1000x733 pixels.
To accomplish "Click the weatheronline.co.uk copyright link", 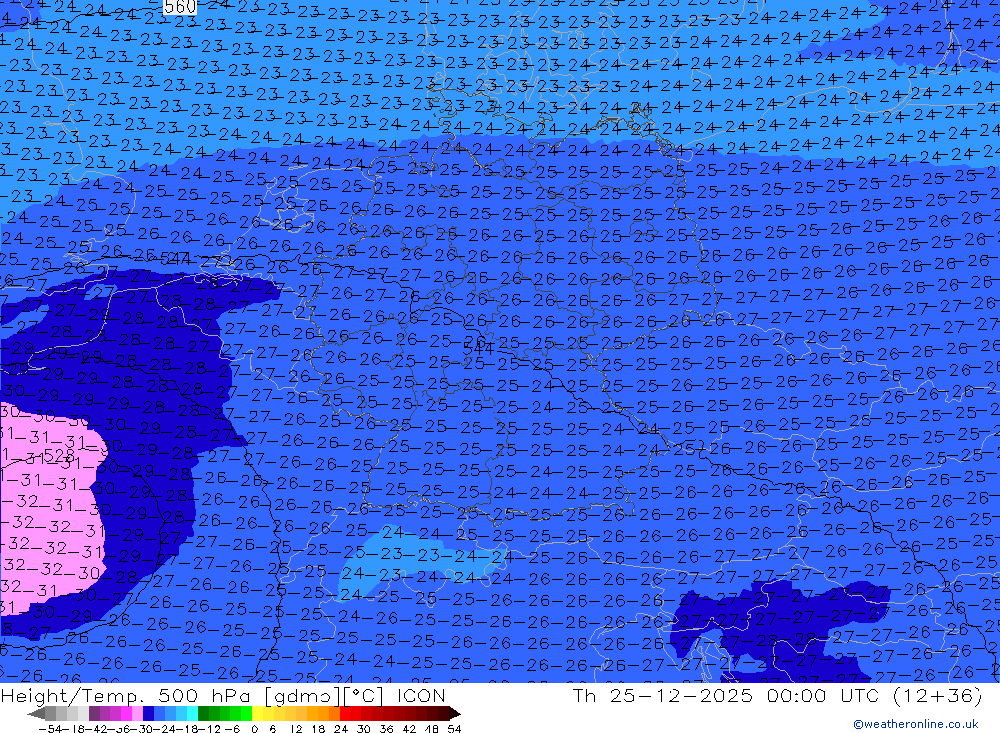I will tap(915, 724).
